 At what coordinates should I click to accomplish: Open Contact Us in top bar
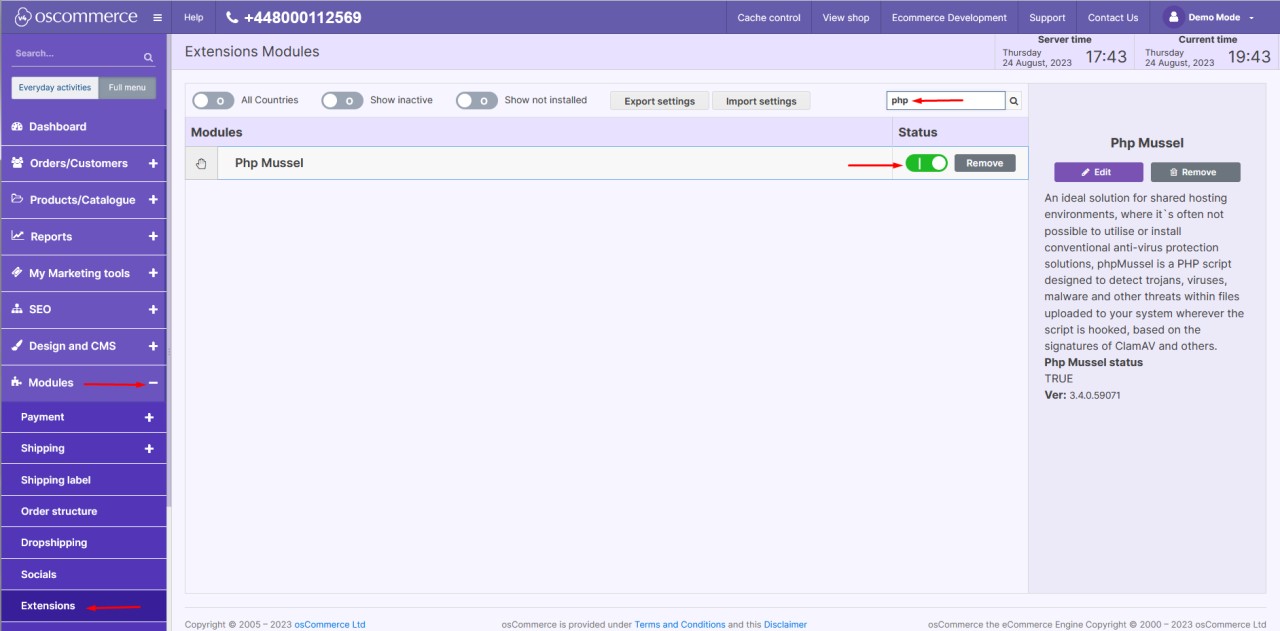(x=1113, y=17)
